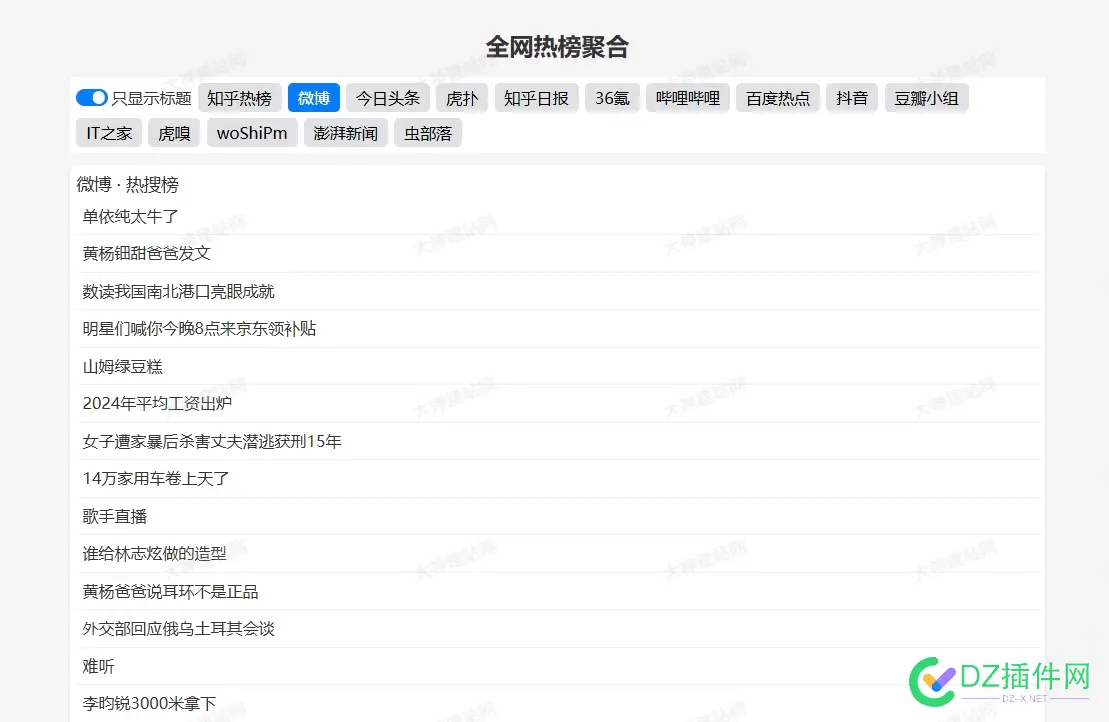This screenshot has width=1109, height=722.
Task: Switch to the 虎扑 tab
Action: (x=463, y=98)
